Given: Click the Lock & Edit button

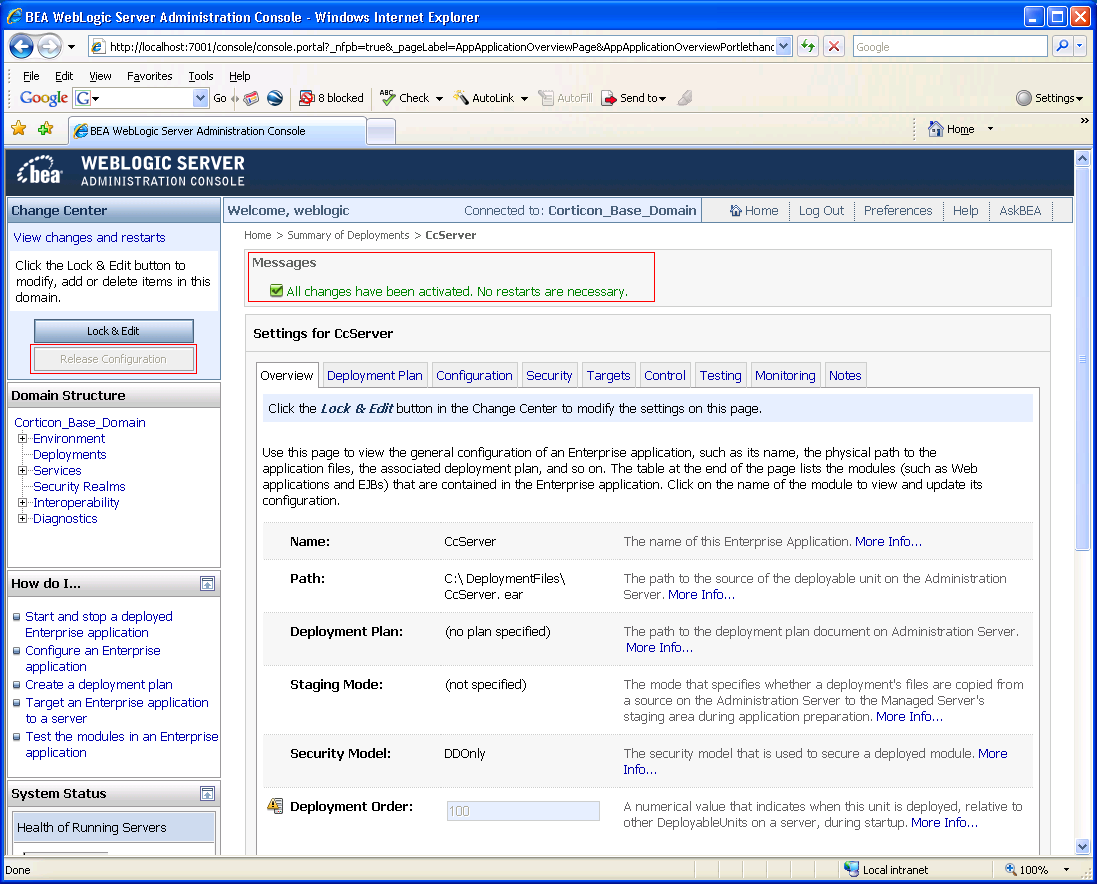Looking at the screenshot, I should [x=114, y=331].
